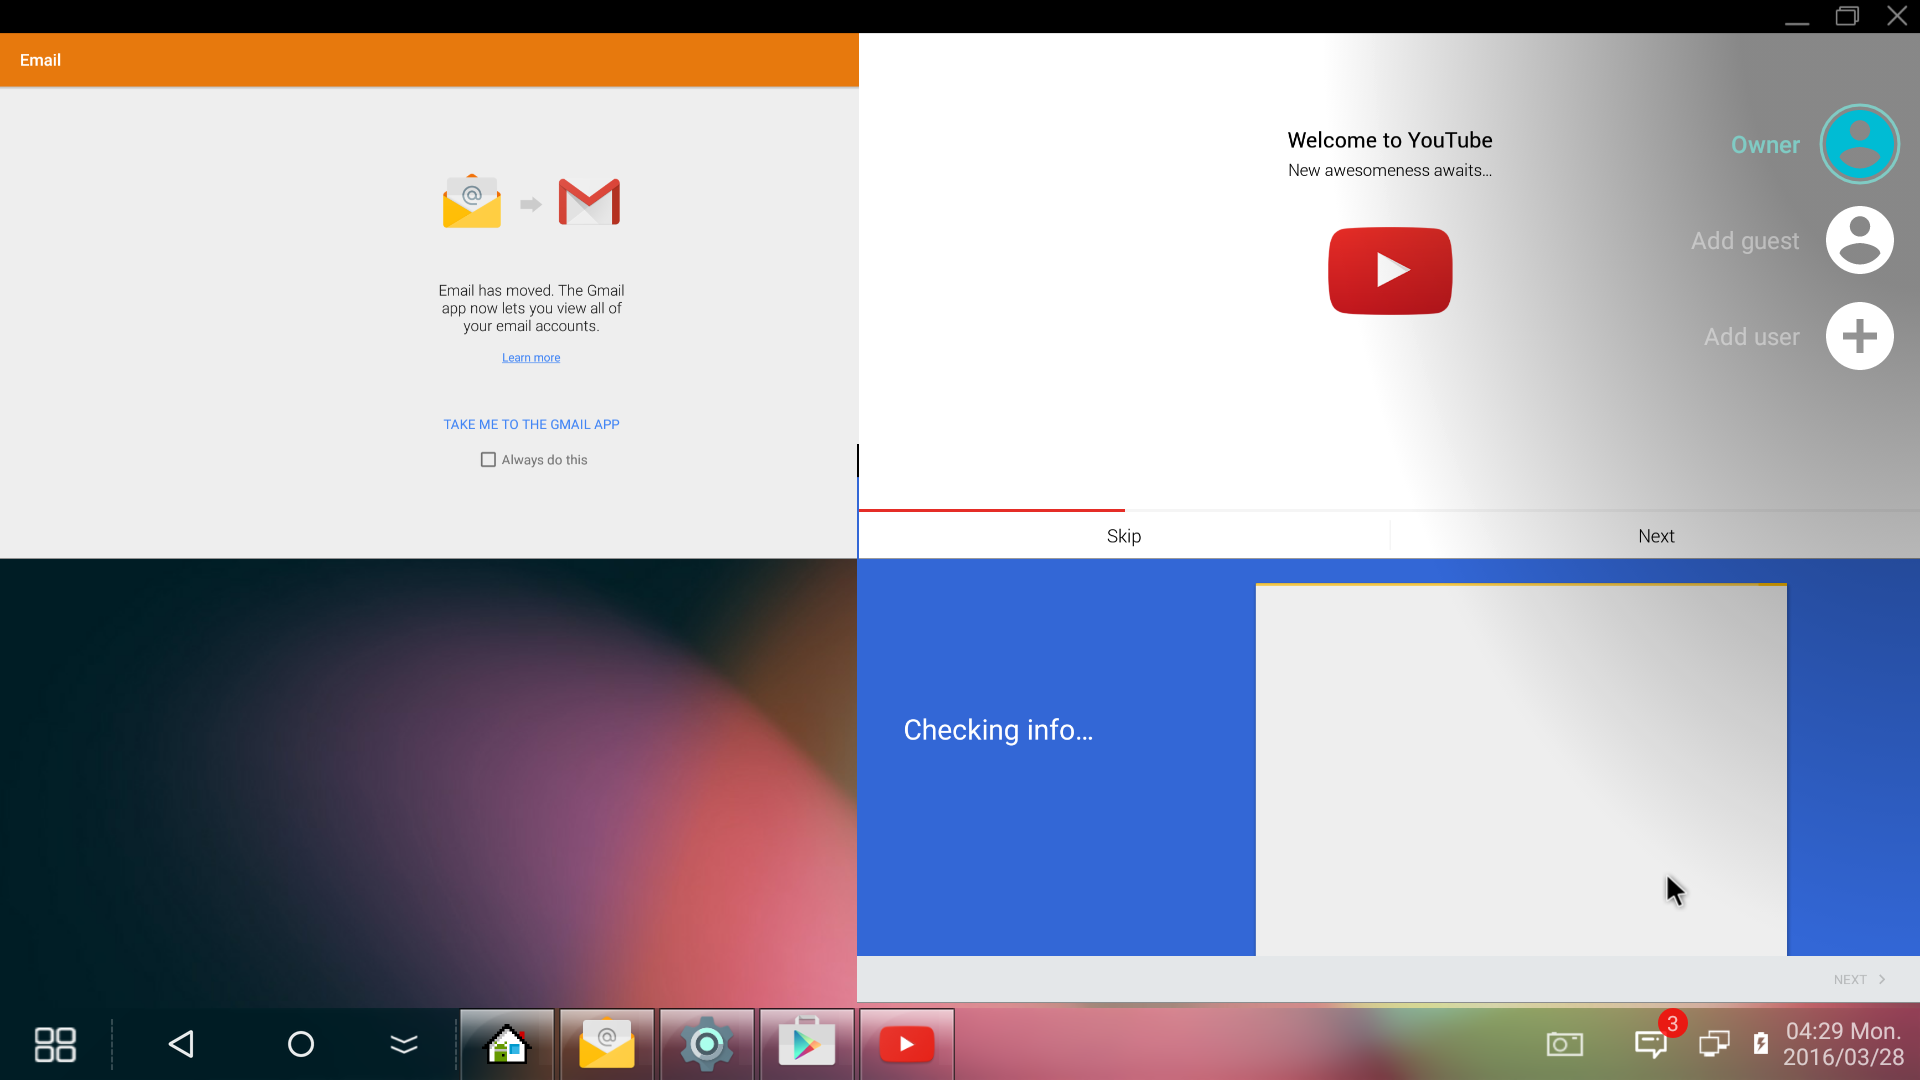Check the battery charging indicator
The height and width of the screenshot is (1080, 1920).
[x=1761, y=1044]
